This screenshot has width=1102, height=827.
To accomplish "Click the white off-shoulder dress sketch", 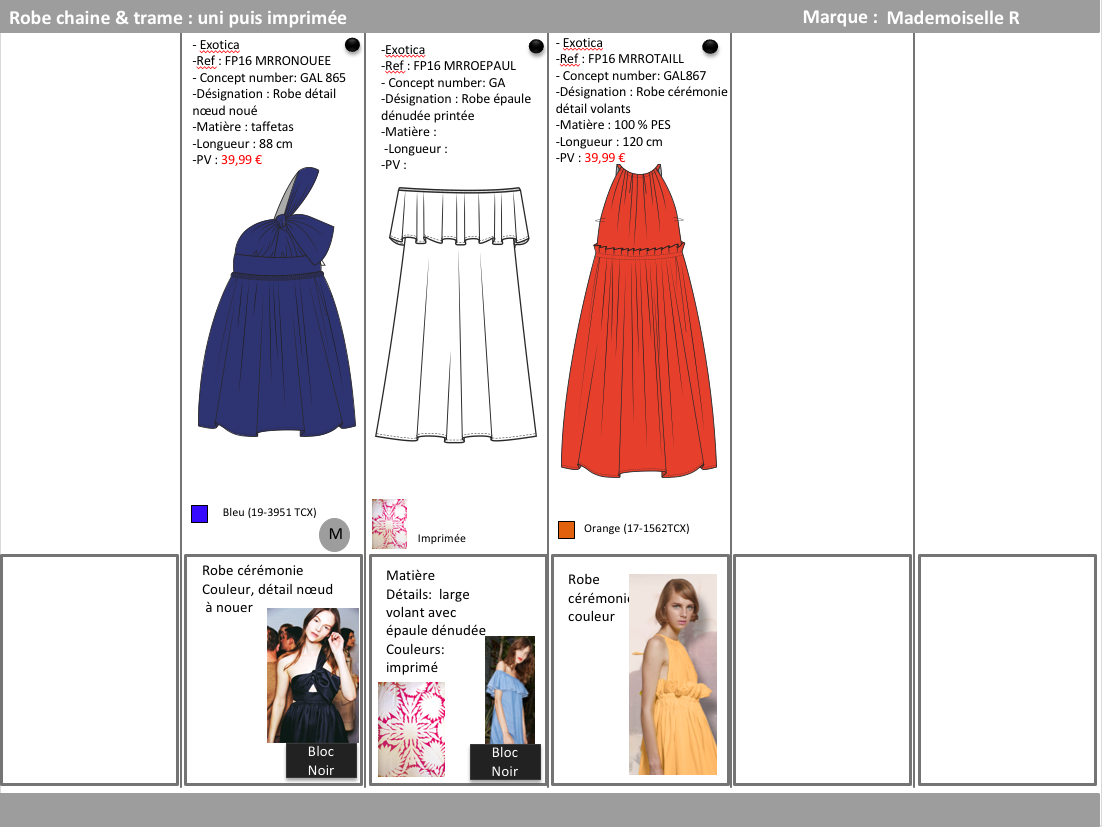I will point(457,315).
